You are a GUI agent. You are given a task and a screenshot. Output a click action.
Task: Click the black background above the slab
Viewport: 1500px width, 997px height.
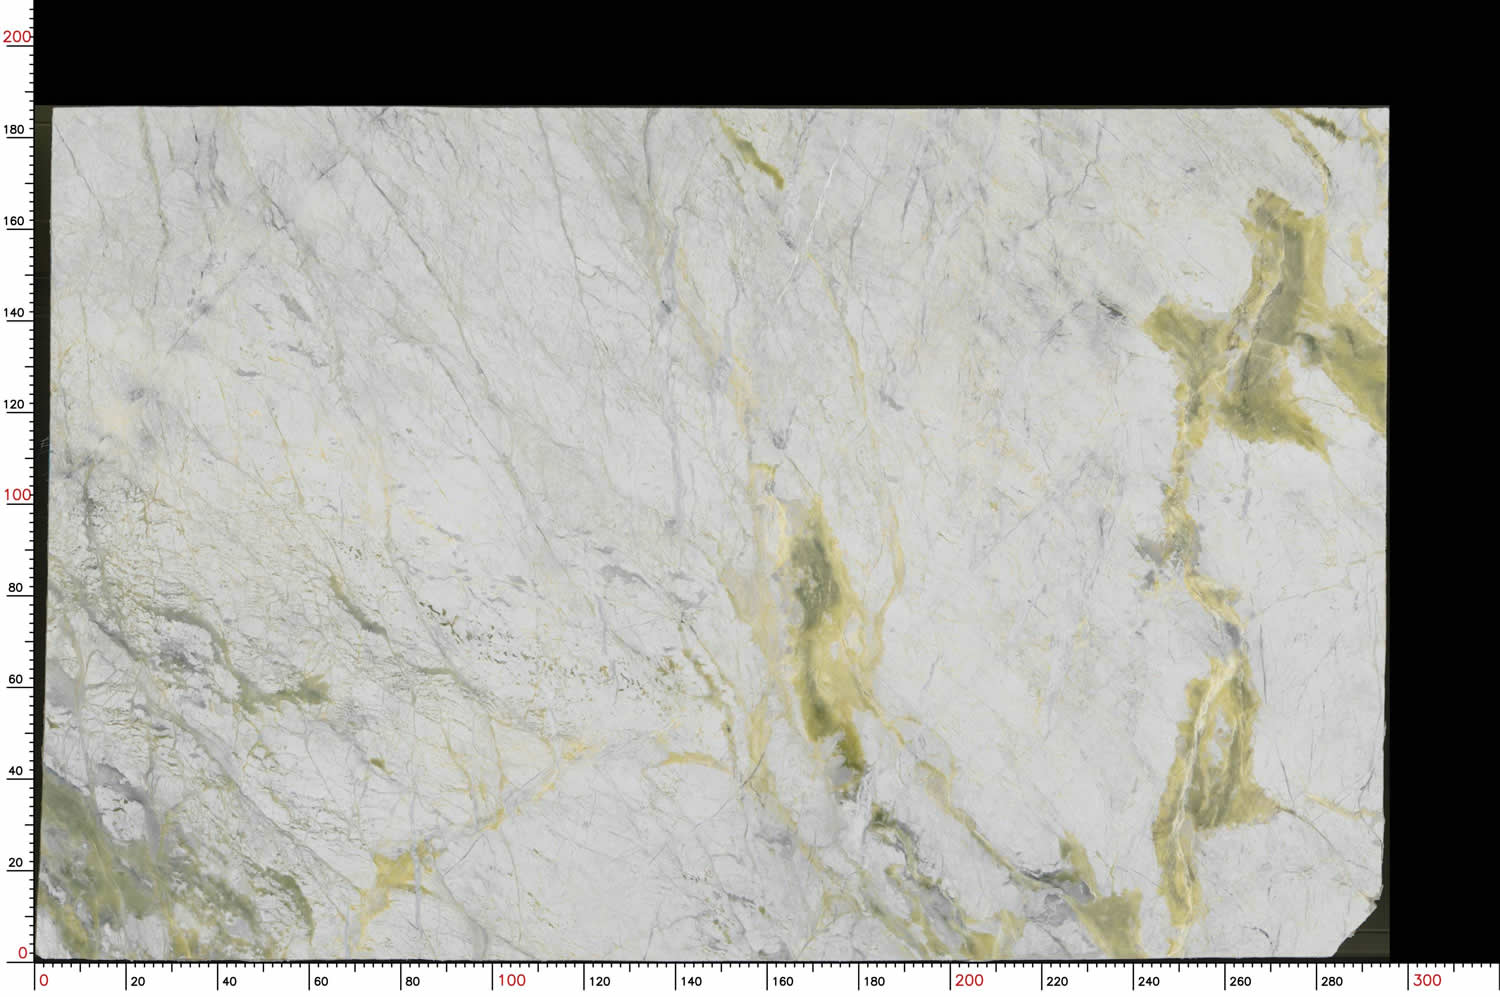point(700,50)
